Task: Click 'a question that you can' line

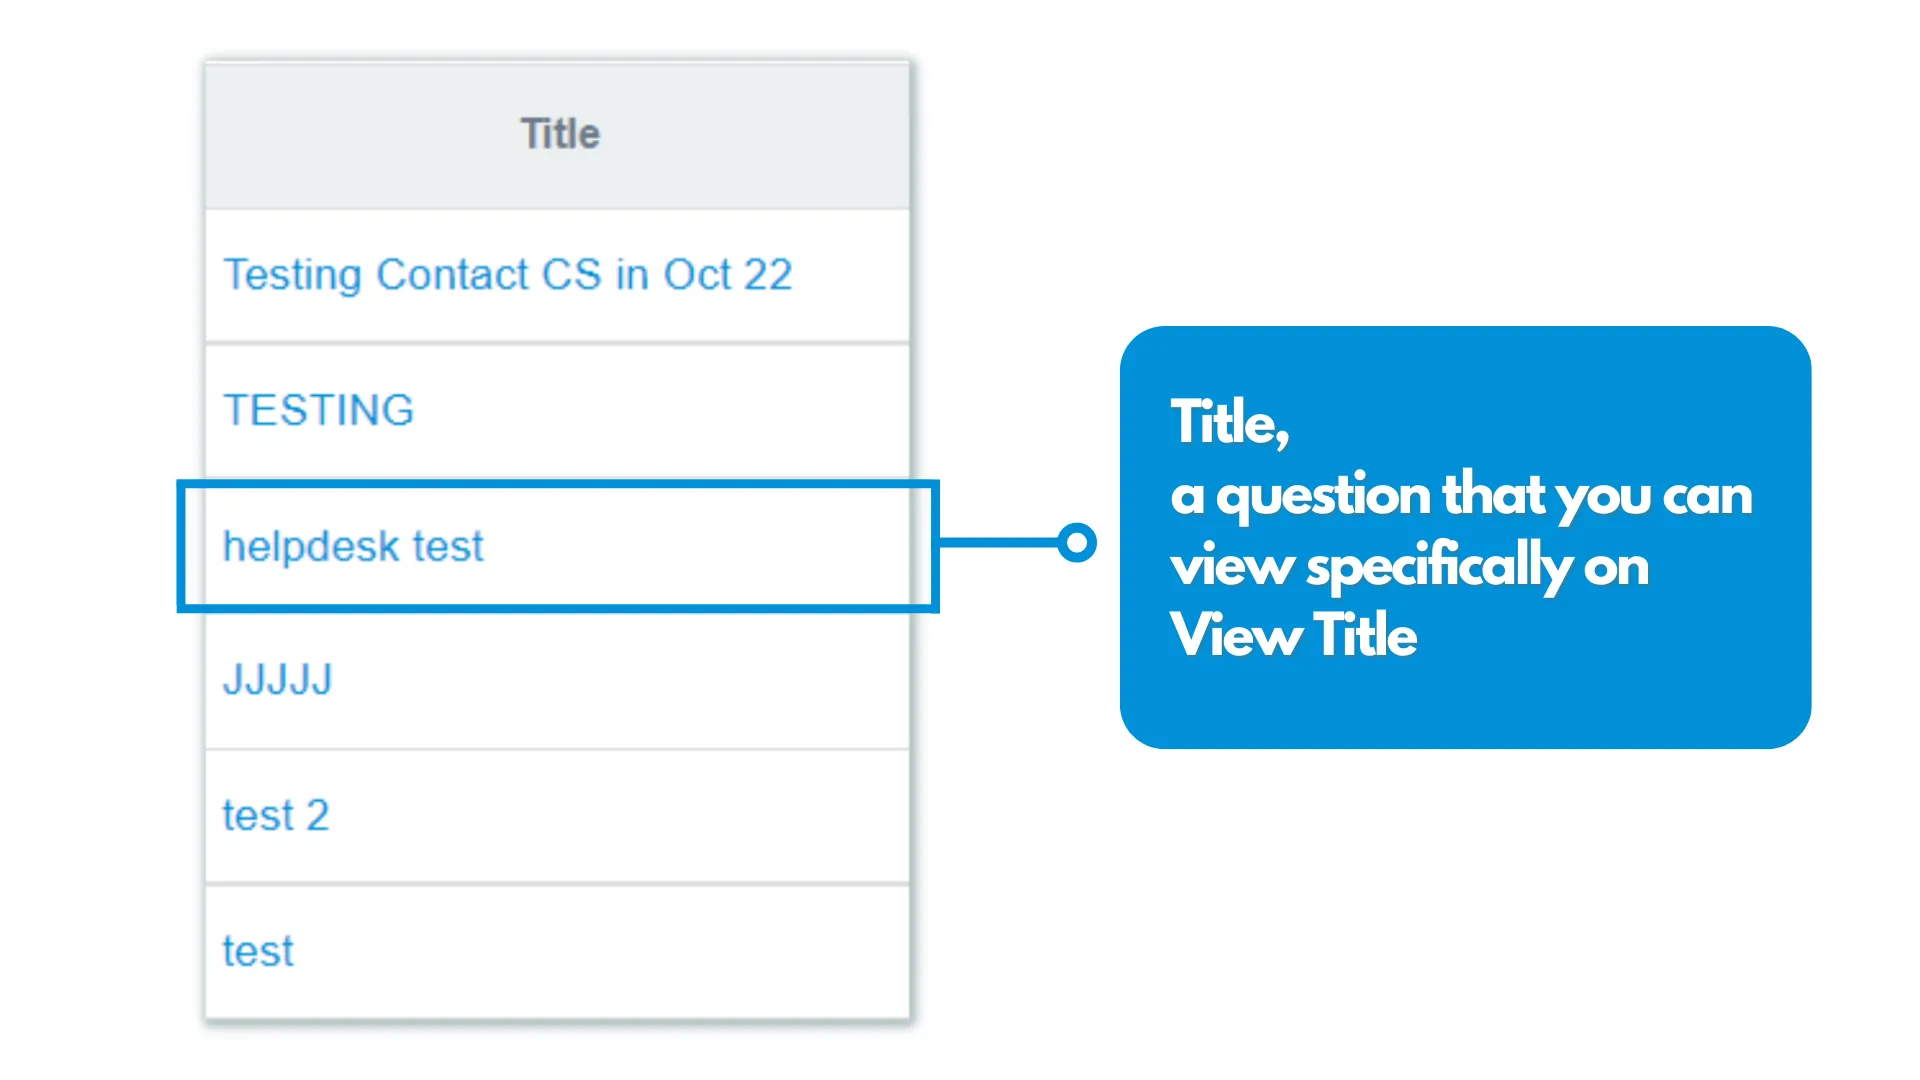Action: 1462,495
